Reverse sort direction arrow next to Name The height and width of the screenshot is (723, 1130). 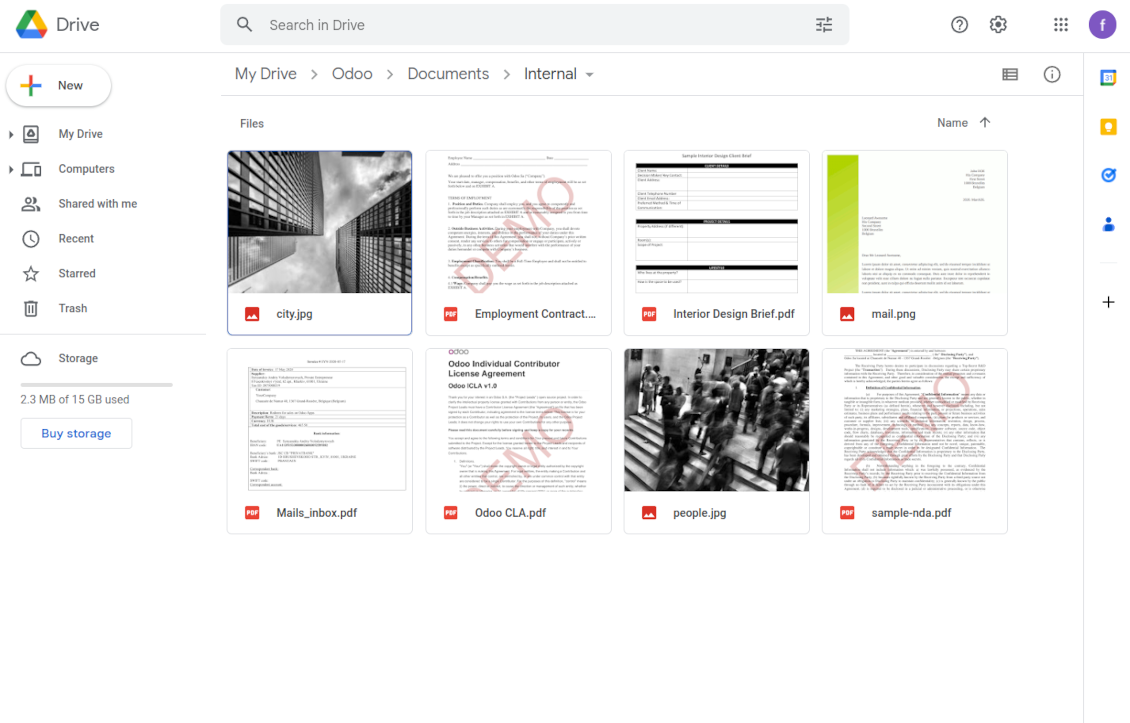(x=985, y=123)
